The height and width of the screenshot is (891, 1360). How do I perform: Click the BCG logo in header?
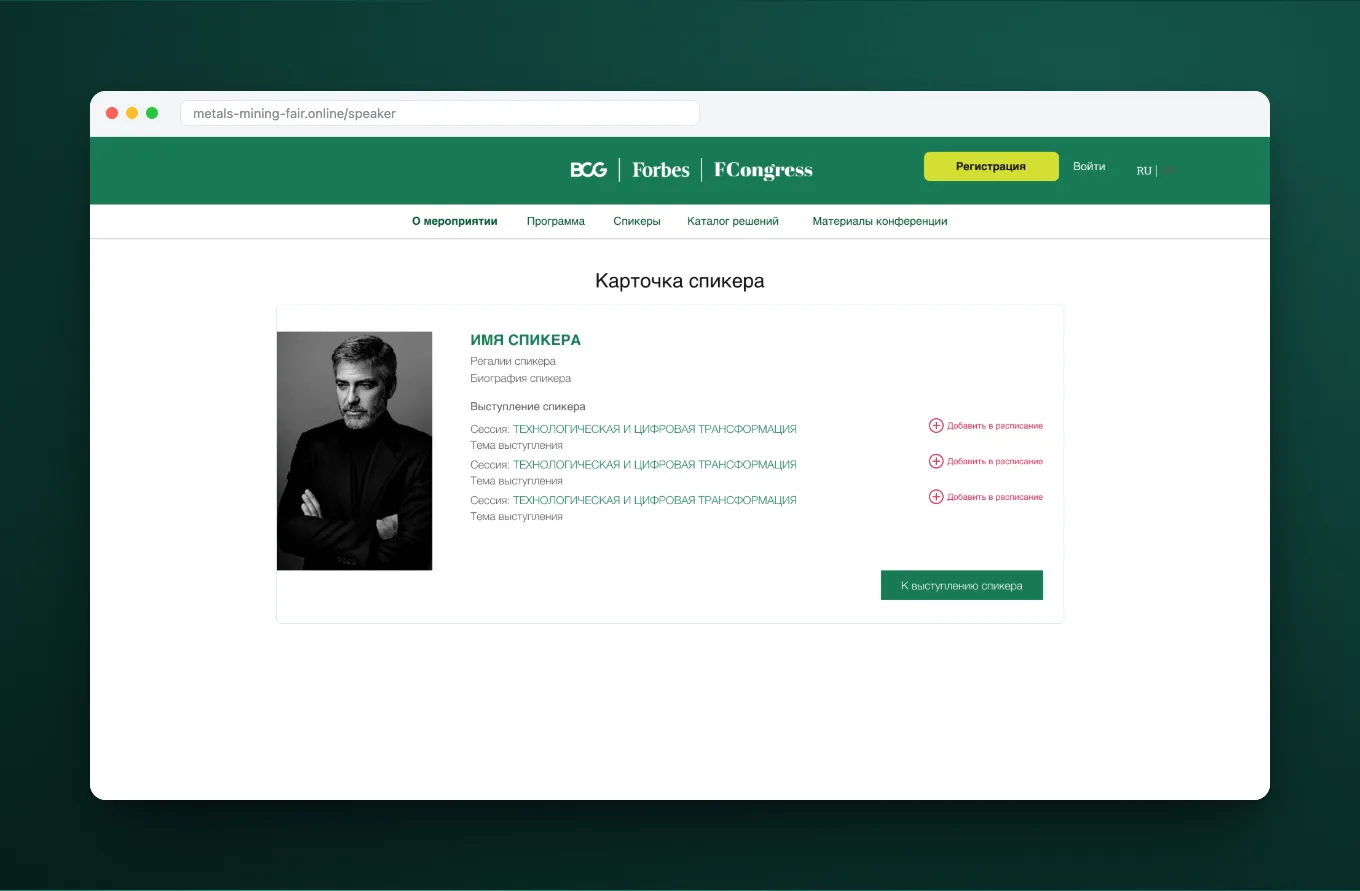click(x=589, y=170)
